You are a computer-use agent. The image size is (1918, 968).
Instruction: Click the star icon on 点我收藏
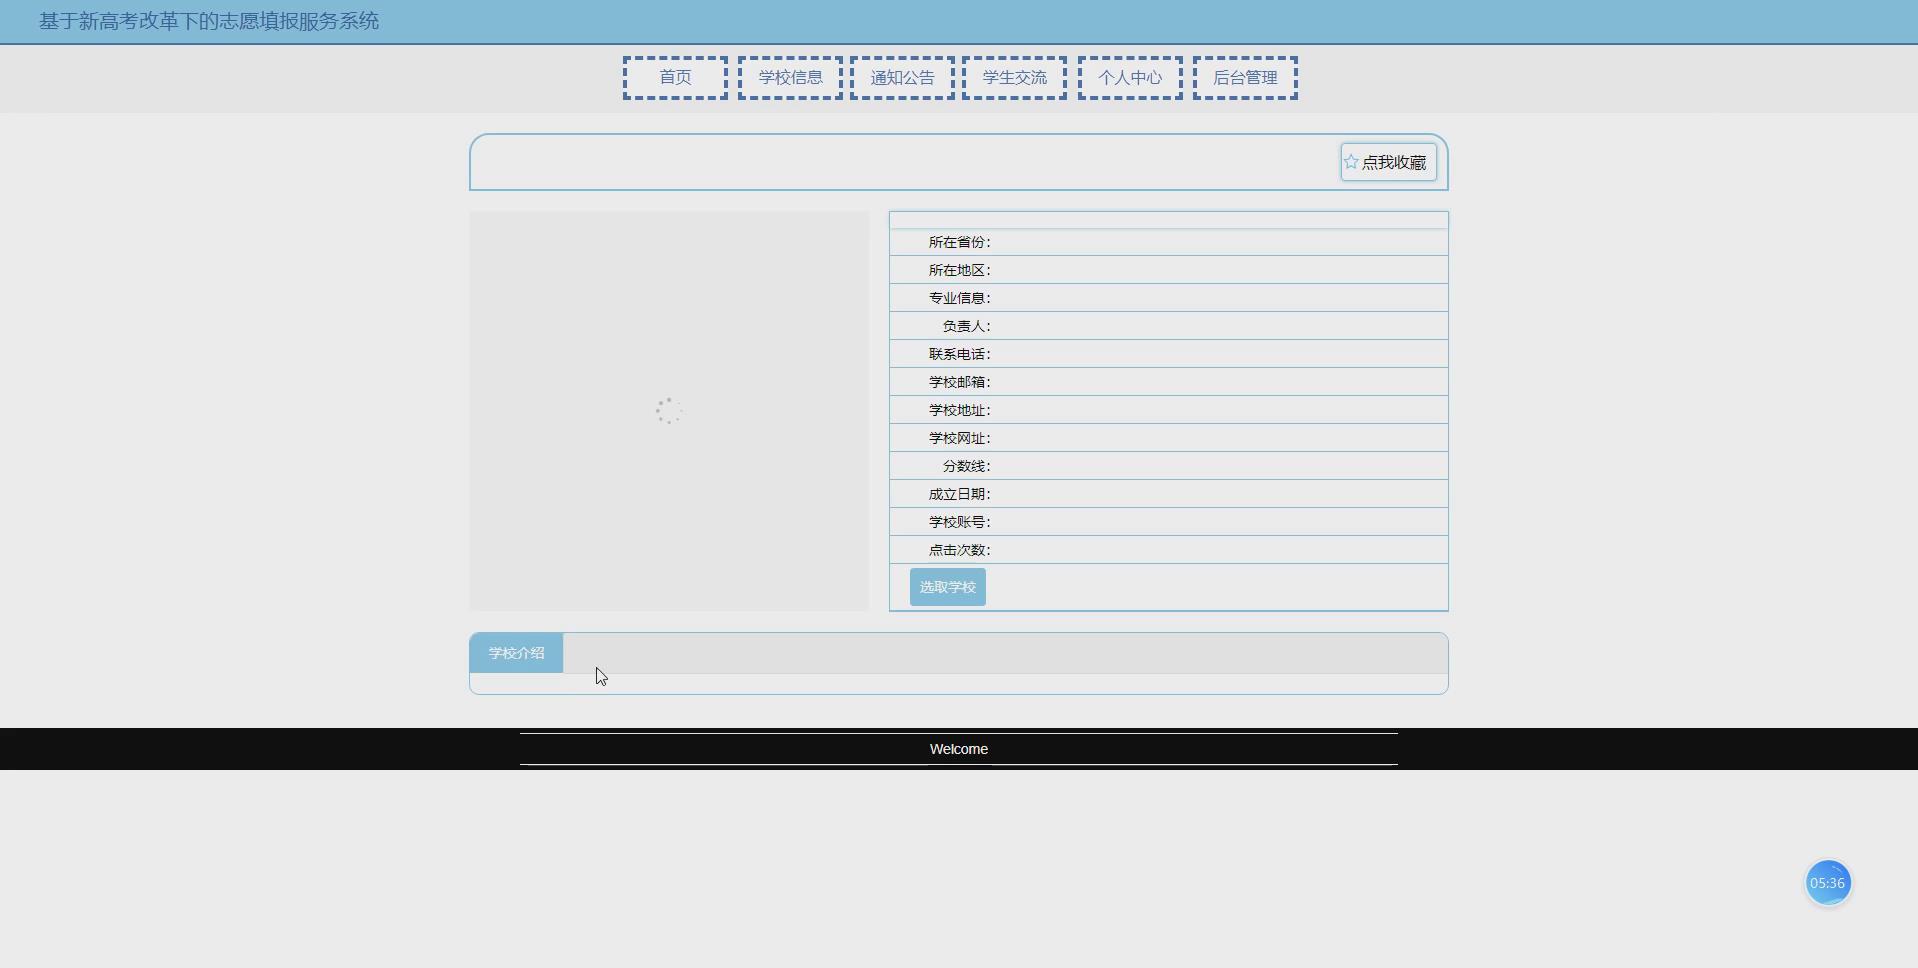1351,162
